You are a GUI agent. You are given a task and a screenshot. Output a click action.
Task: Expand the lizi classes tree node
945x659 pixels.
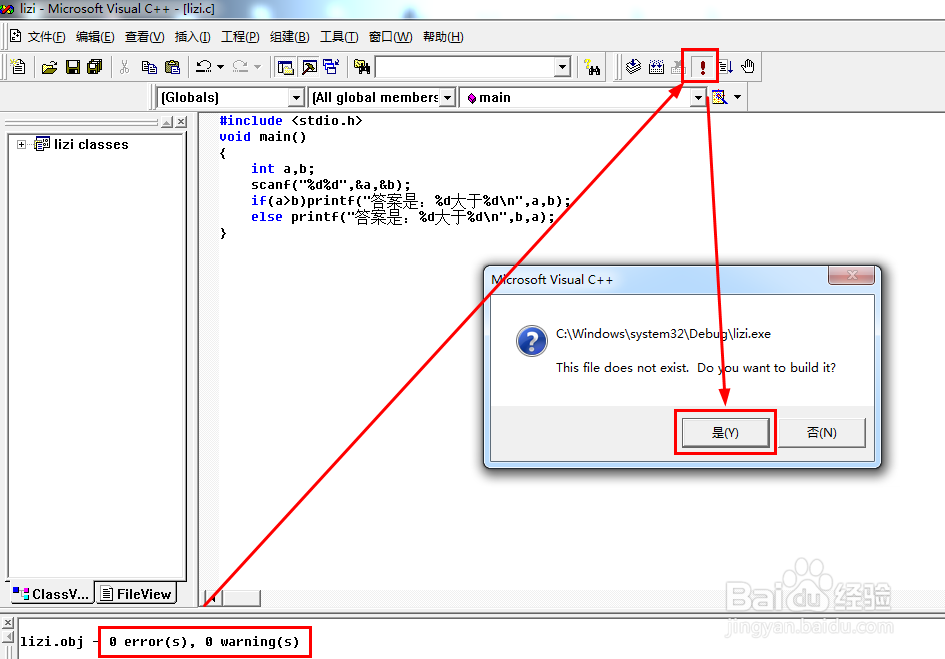click(22, 145)
